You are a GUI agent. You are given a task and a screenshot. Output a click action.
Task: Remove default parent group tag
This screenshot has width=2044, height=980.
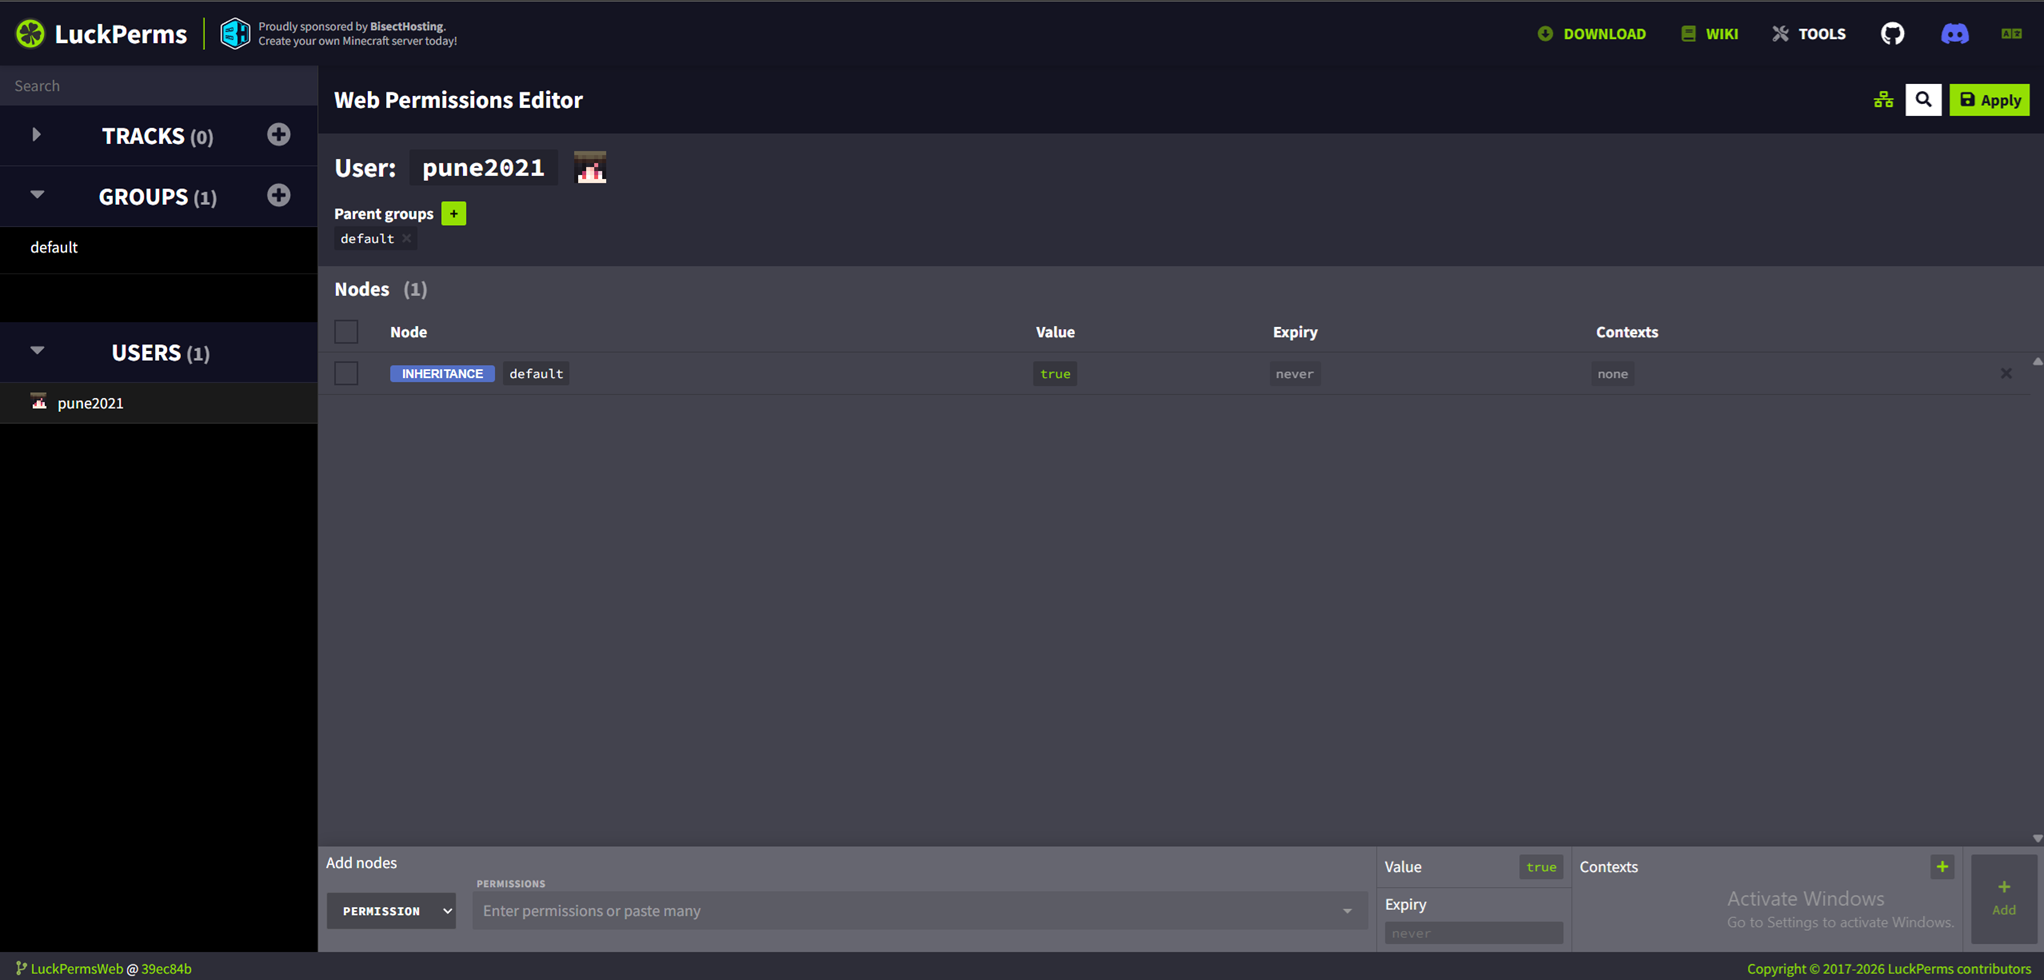(407, 239)
